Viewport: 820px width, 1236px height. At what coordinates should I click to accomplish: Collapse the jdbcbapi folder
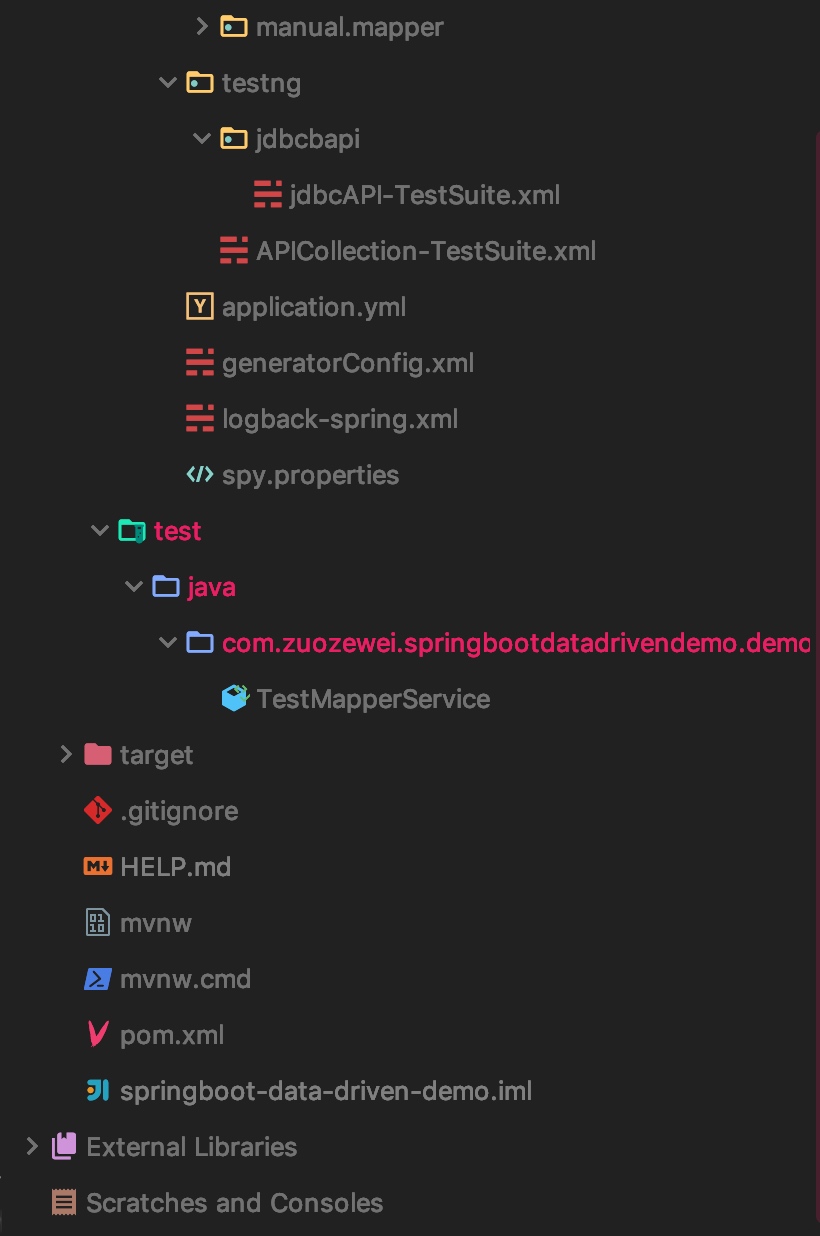pos(201,139)
